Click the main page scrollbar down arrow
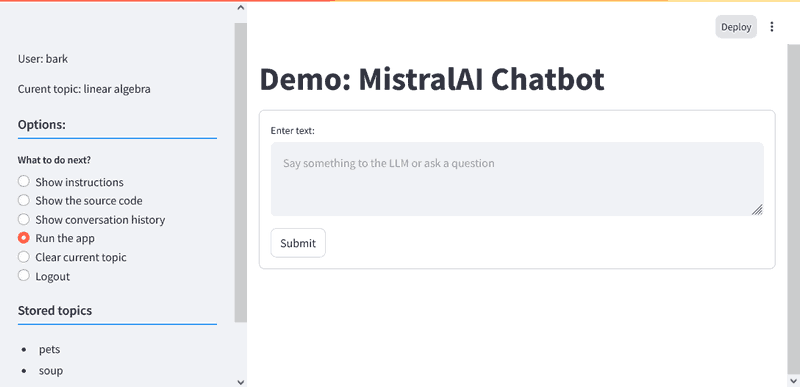 794,381
